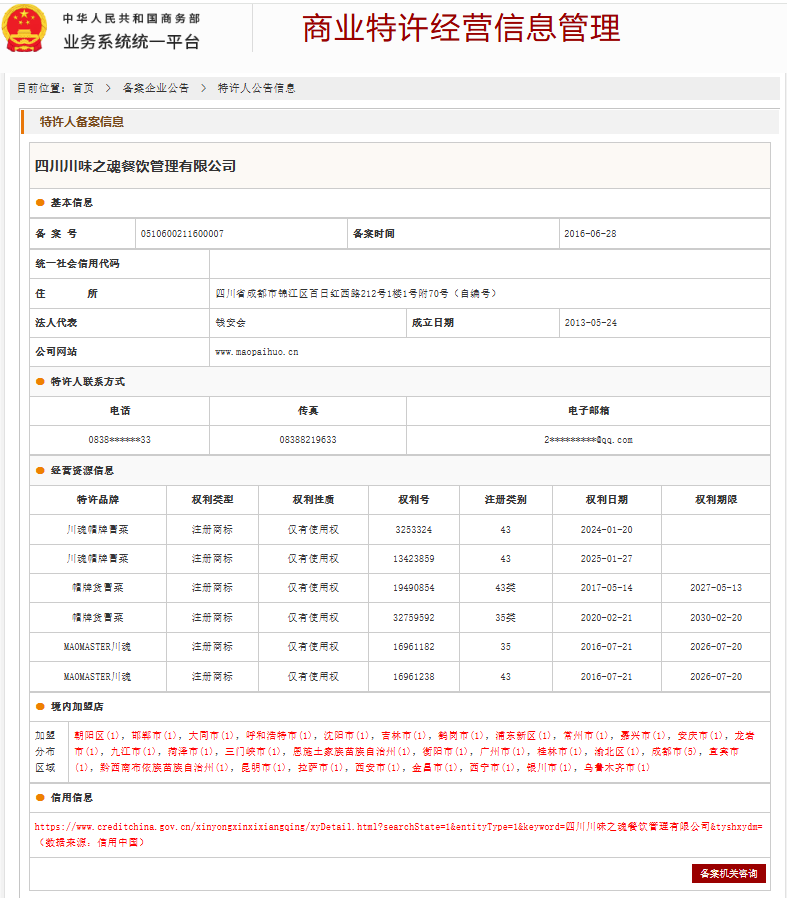Click right date 2025-01-27
787x898 pixels.
(607, 558)
